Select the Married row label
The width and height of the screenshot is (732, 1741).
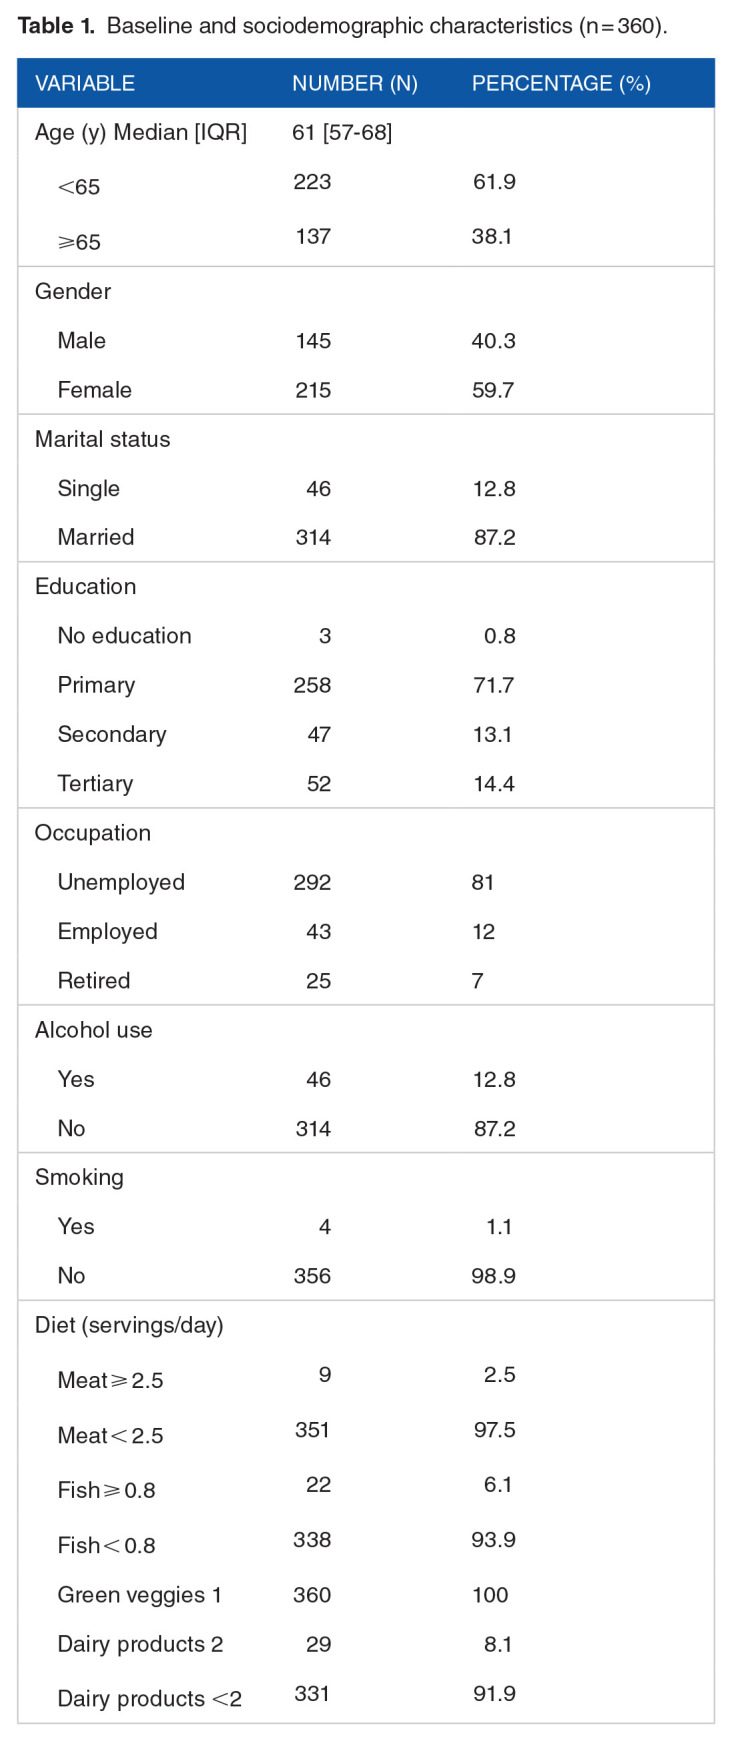click(96, 537)
